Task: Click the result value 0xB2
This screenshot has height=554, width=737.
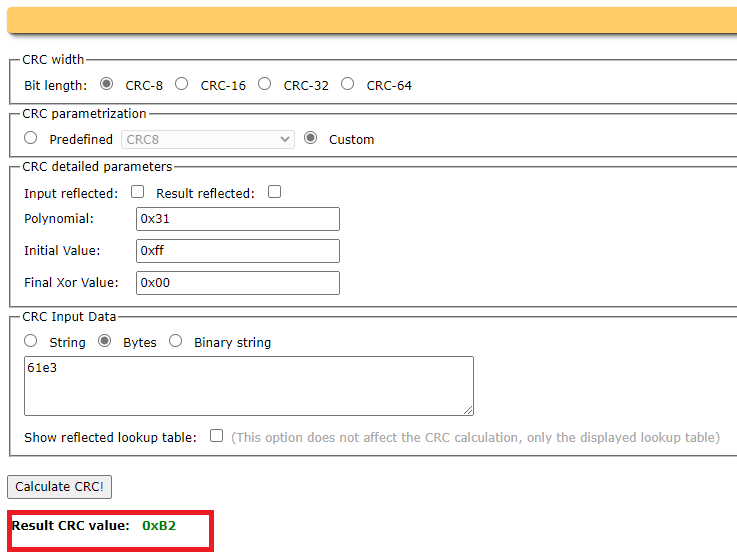Action: [x=159, y=525]
